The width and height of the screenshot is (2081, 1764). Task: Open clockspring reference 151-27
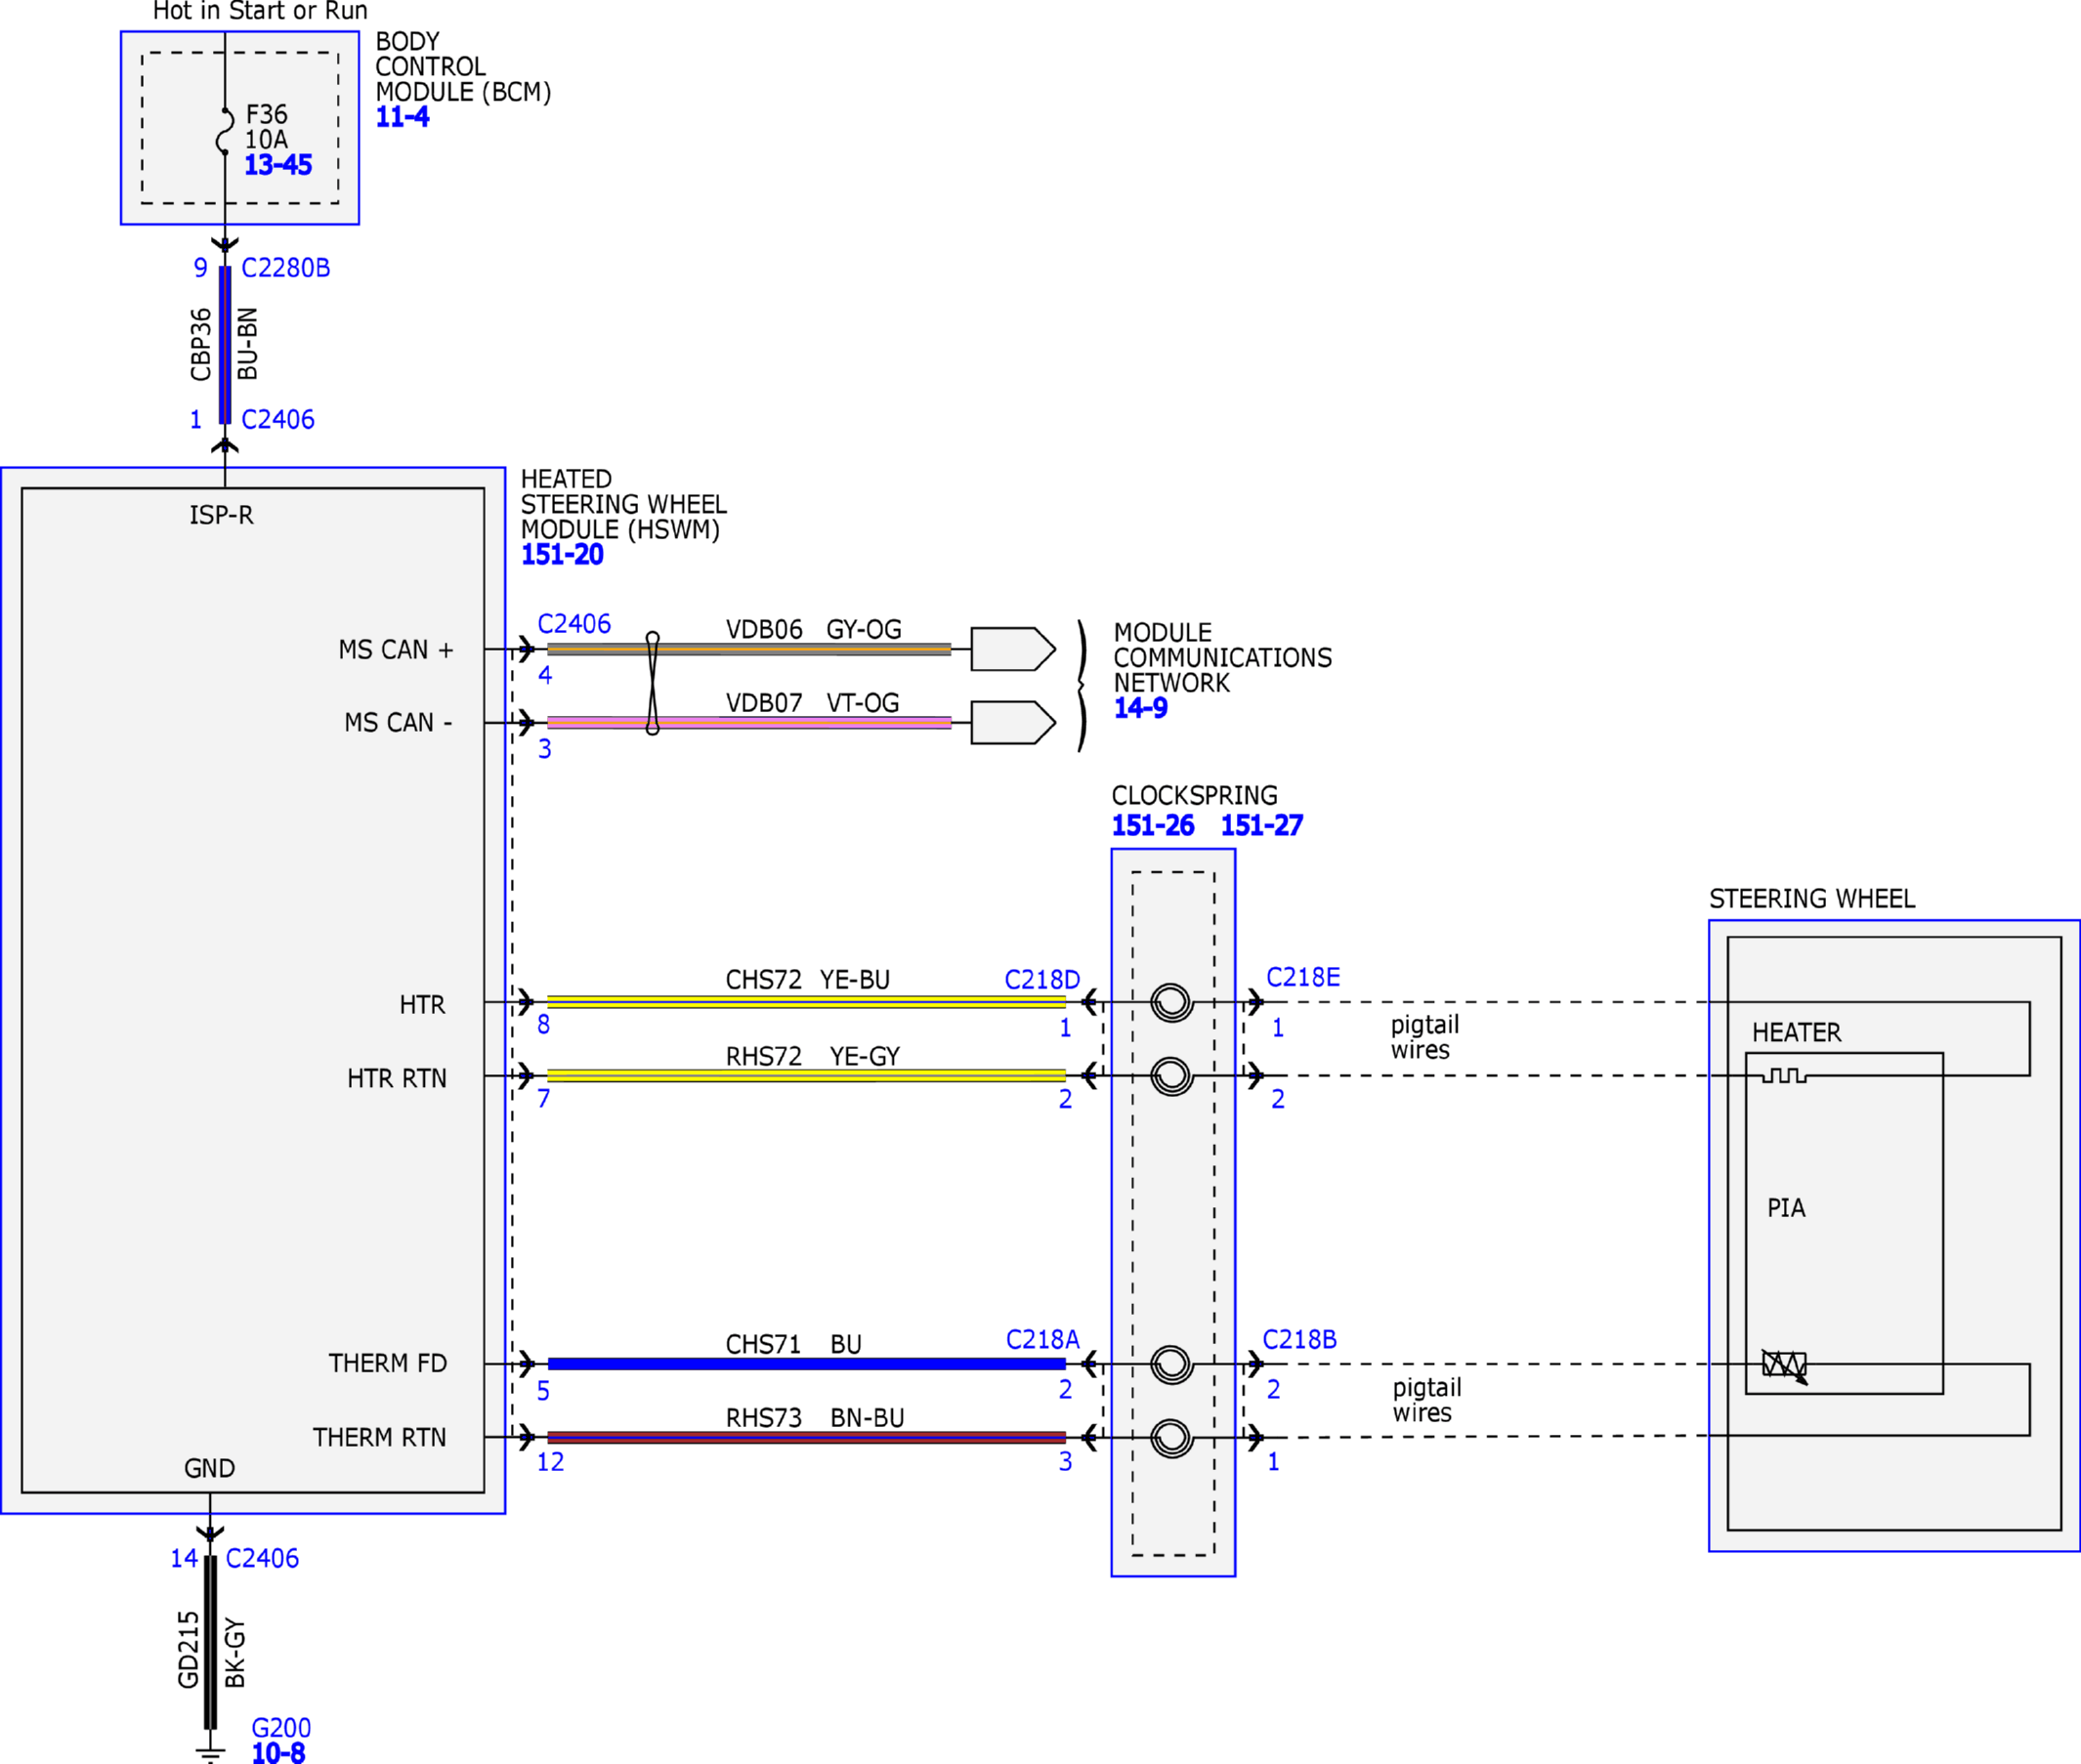1262,826
